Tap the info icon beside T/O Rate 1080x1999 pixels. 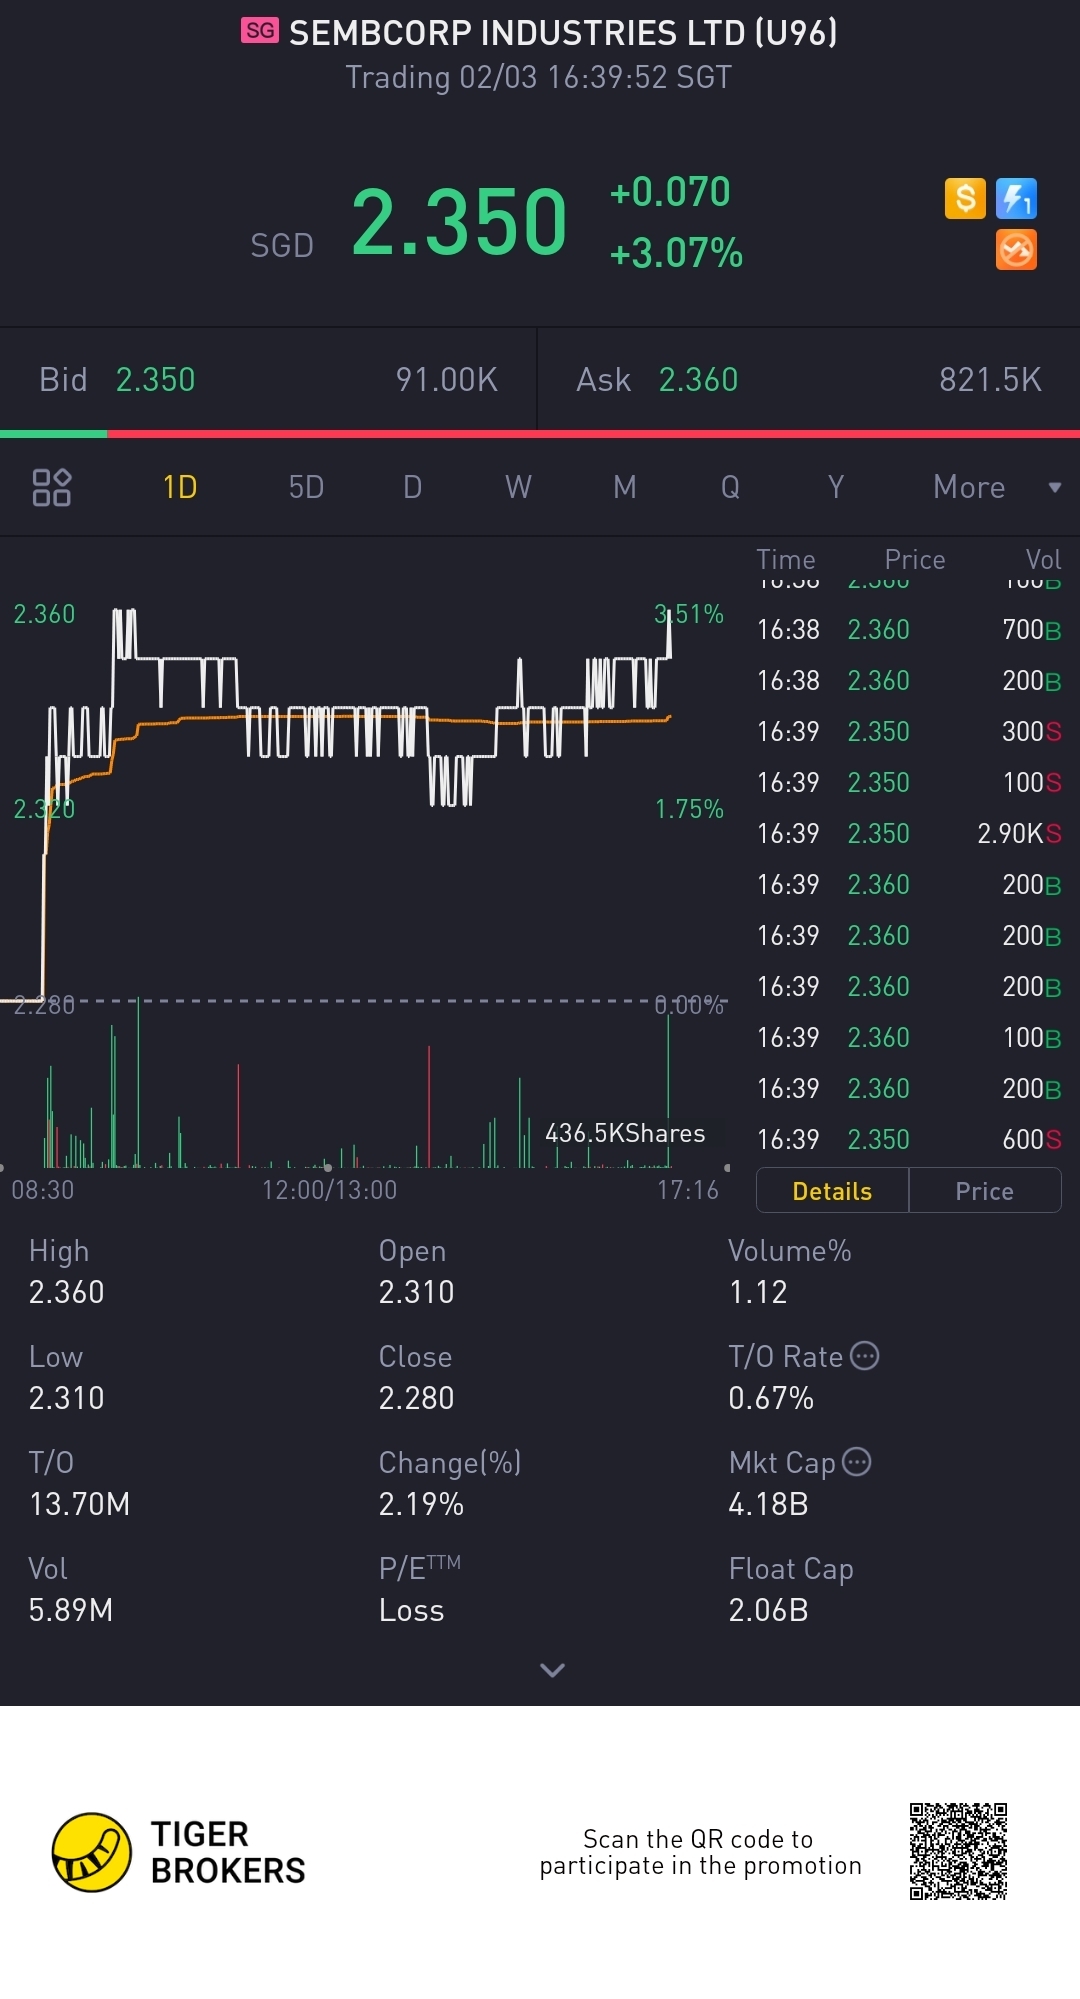click(x=865, y=1356)
